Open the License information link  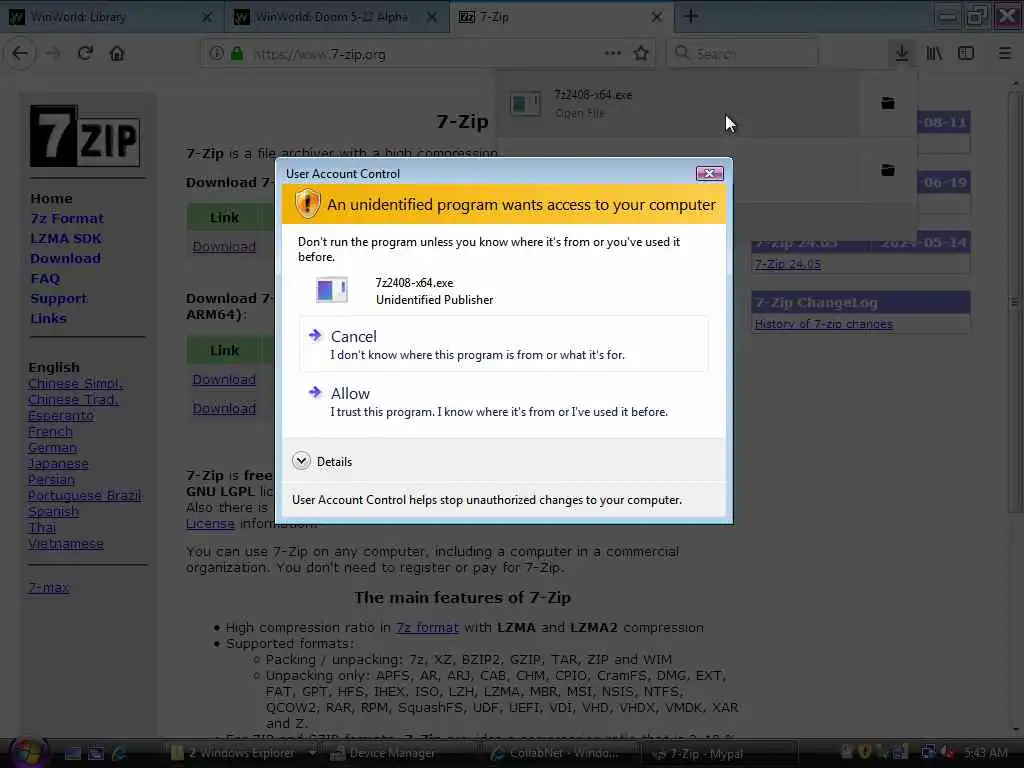[x=210, y=524]
